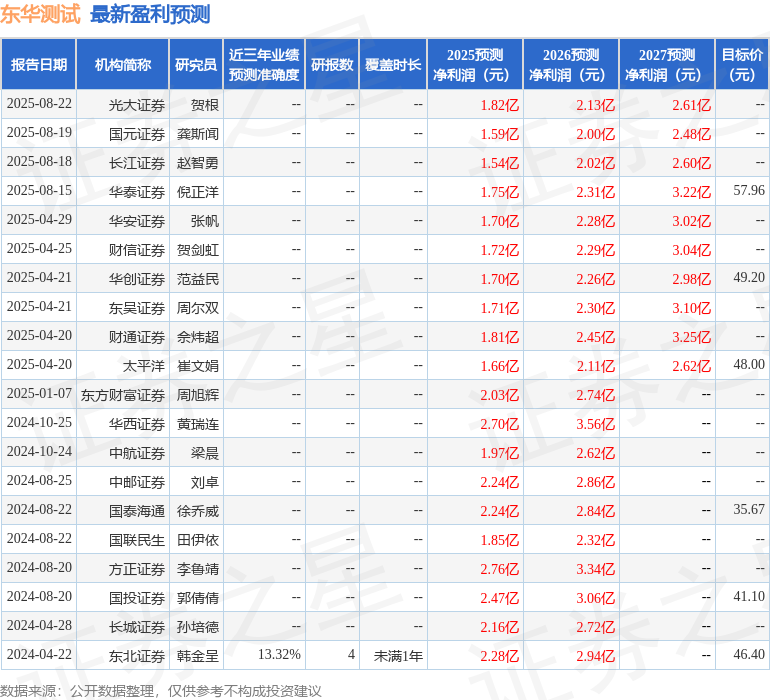Viewport: 770px width, 700px height.
Task: Click the 目标价 column header
Action: (x=742, y=64)
